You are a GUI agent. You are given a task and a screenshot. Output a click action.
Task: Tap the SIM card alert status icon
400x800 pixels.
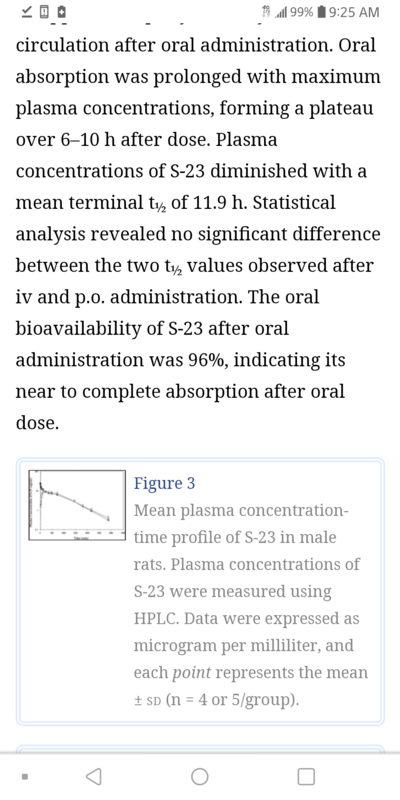[x=44, y=11]
